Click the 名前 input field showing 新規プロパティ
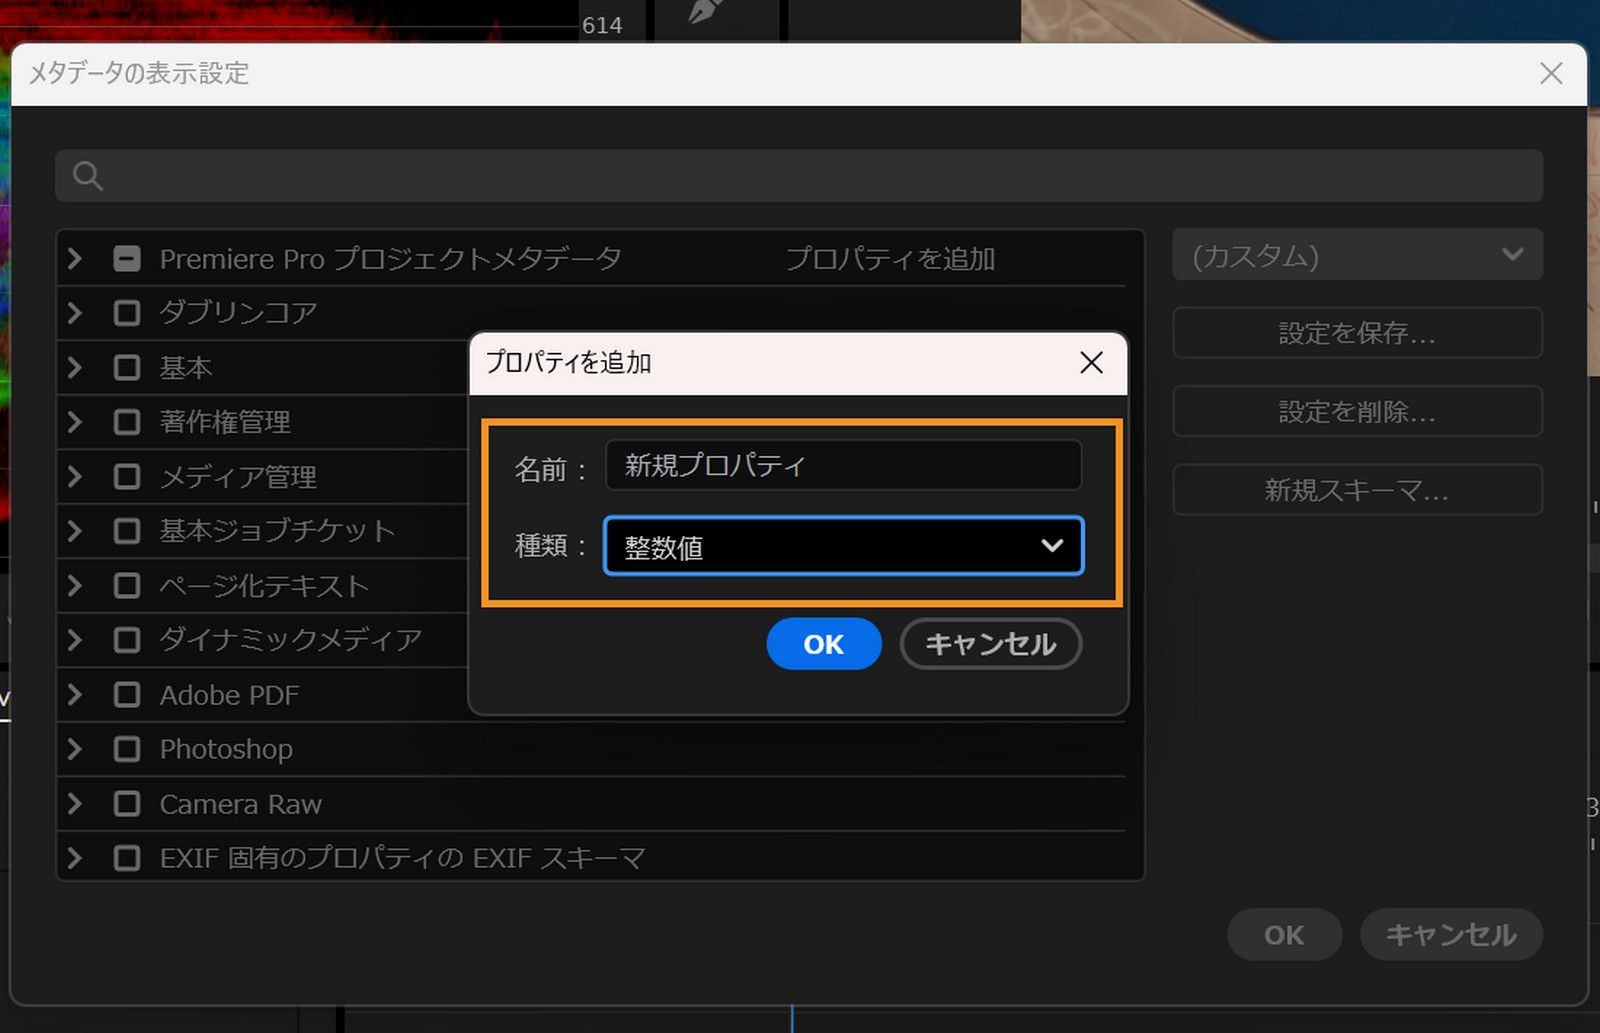 coord(842,465)
